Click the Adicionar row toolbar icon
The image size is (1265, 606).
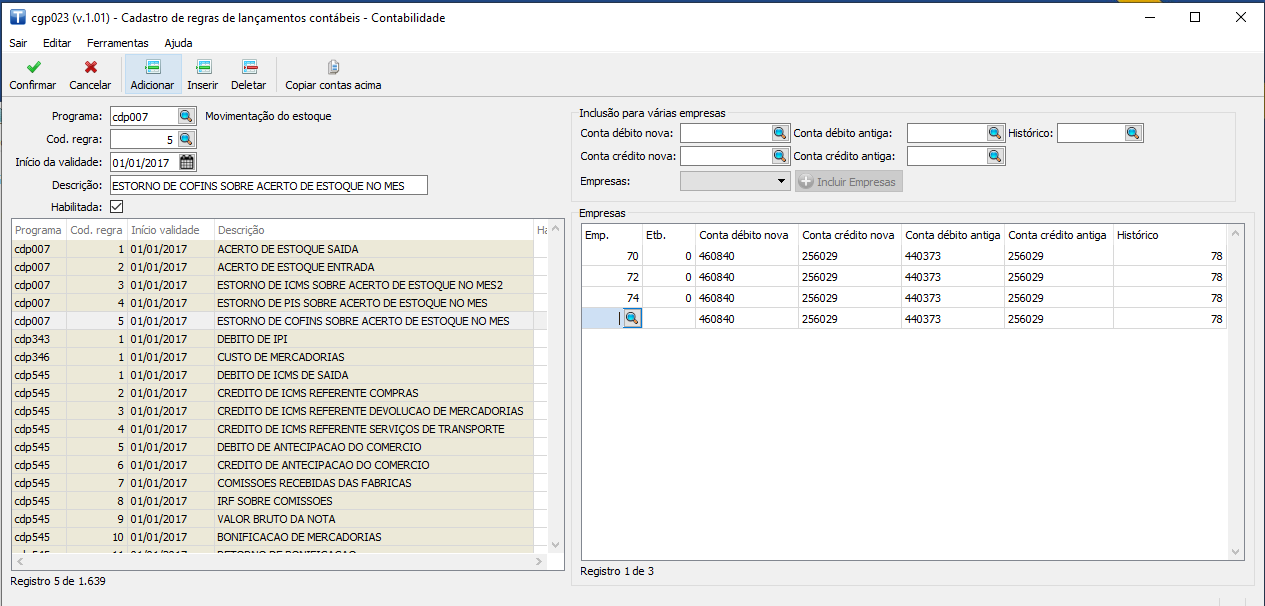[x=152, y=67]
